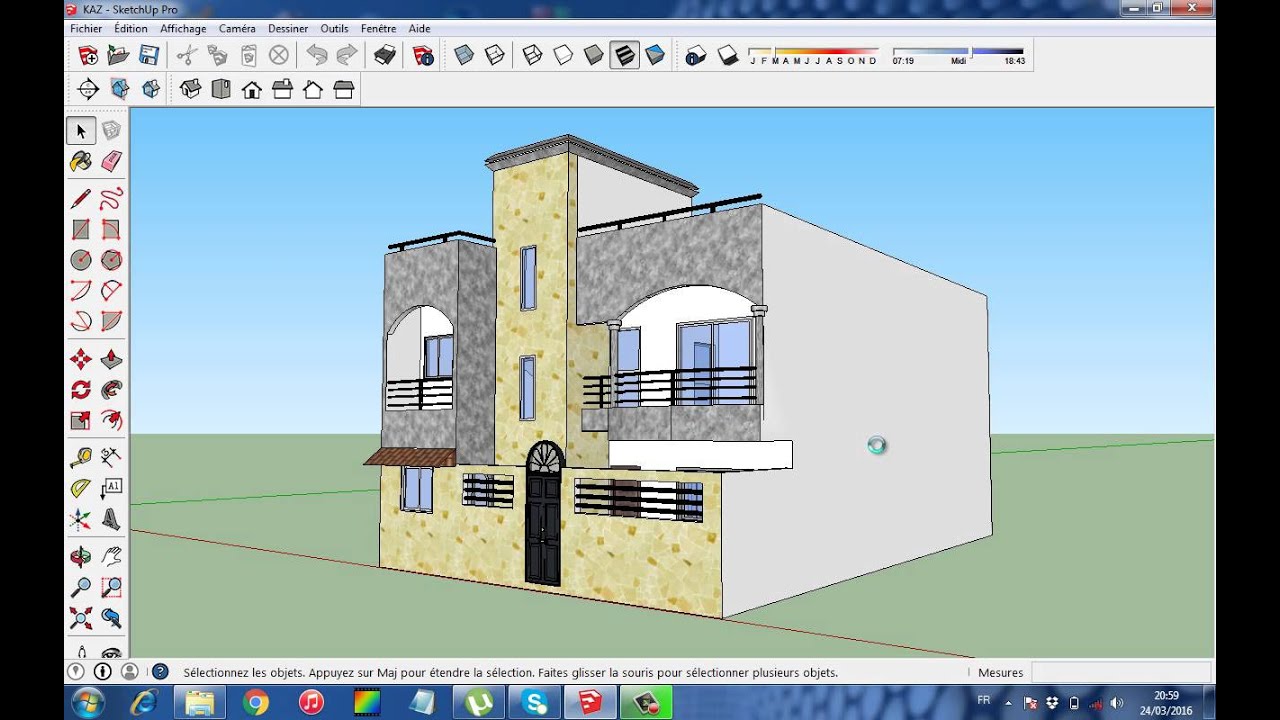The height and width of the screenshot is (720, 1280).
Task: Open a file with folder icon
Action: point(118,56)
